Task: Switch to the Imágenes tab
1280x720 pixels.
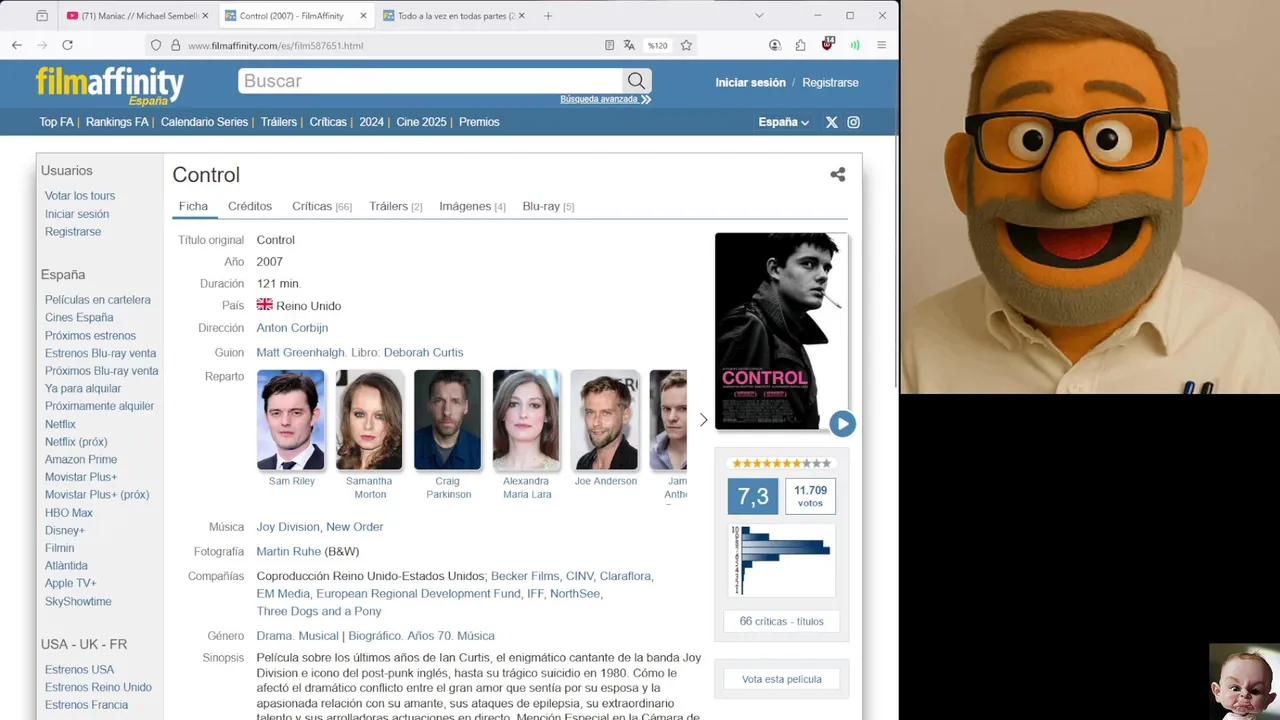Action: pos(472,206)
